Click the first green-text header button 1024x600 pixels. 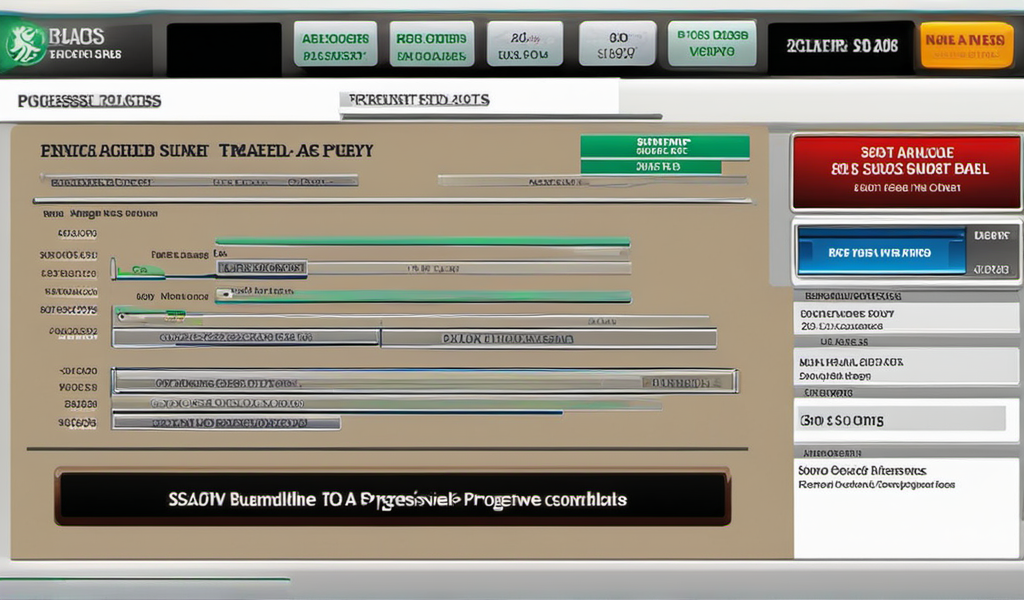[335, 44]
